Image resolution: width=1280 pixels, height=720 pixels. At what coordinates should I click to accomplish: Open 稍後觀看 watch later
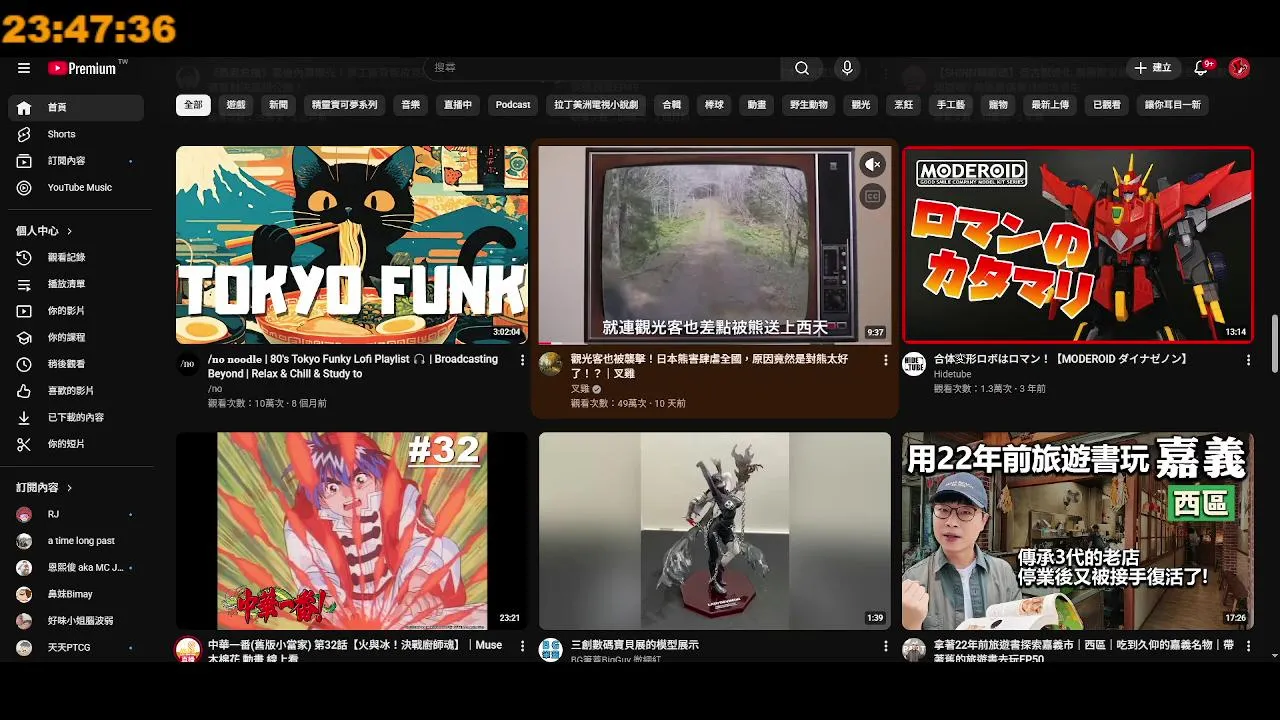(76, 364)
